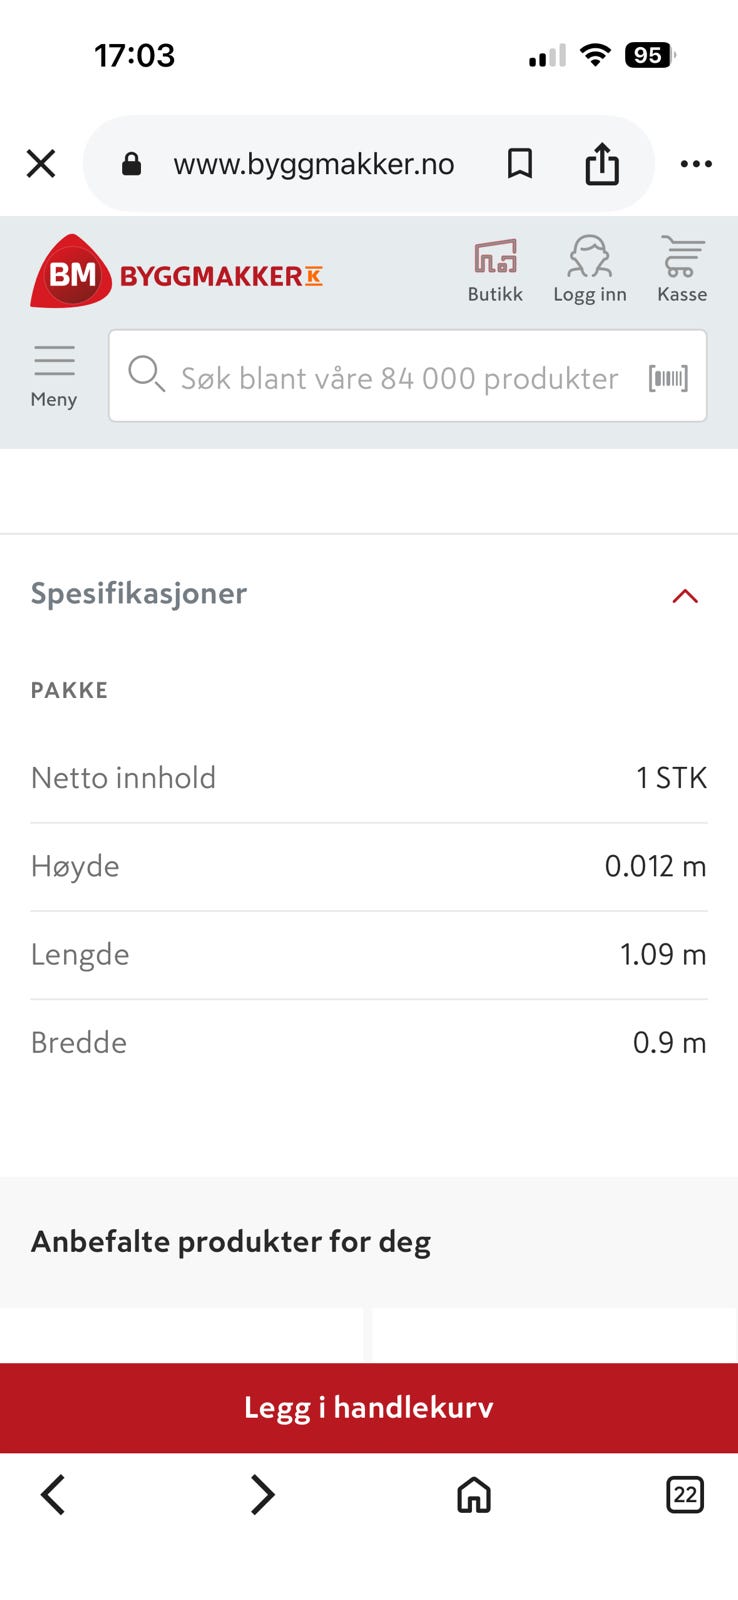Go to browser home page

tap(474, 1495)
